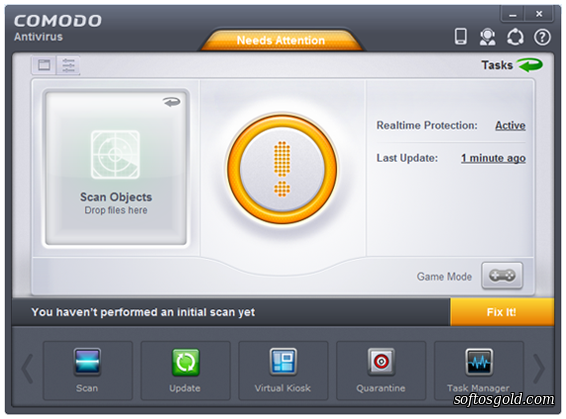Screen dimensions: 566x419
Task: Click the Last Update 1 minute ago link
Action: 493,158
